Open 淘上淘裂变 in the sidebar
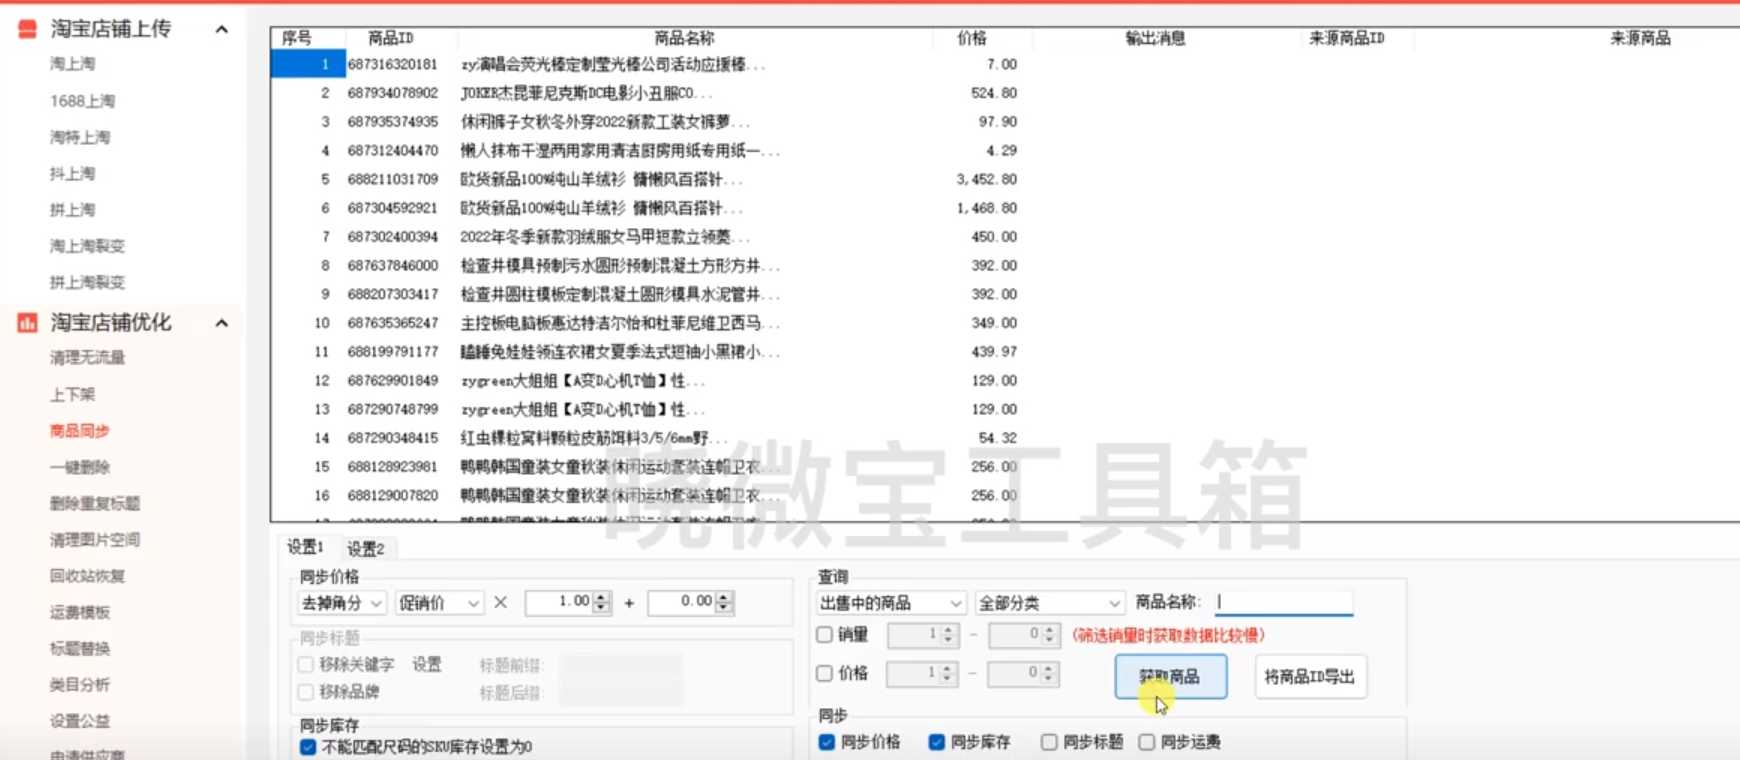Viewport: 1740px width, 760px height. tap(87, 246)
